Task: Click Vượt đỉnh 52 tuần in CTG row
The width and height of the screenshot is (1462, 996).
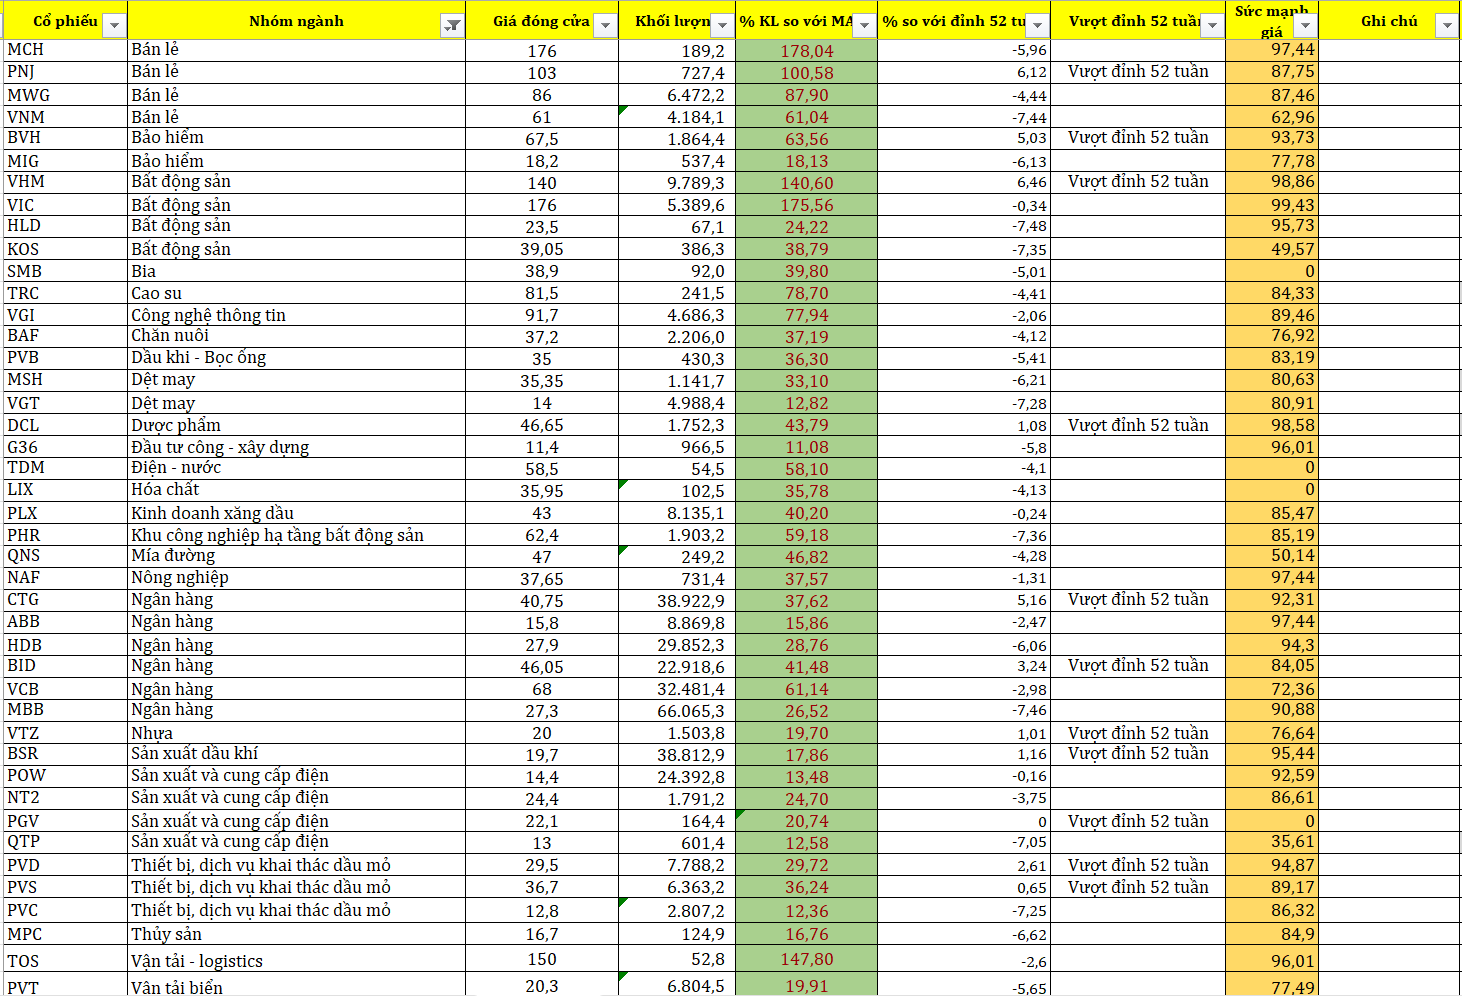Action: point(1138,600)
